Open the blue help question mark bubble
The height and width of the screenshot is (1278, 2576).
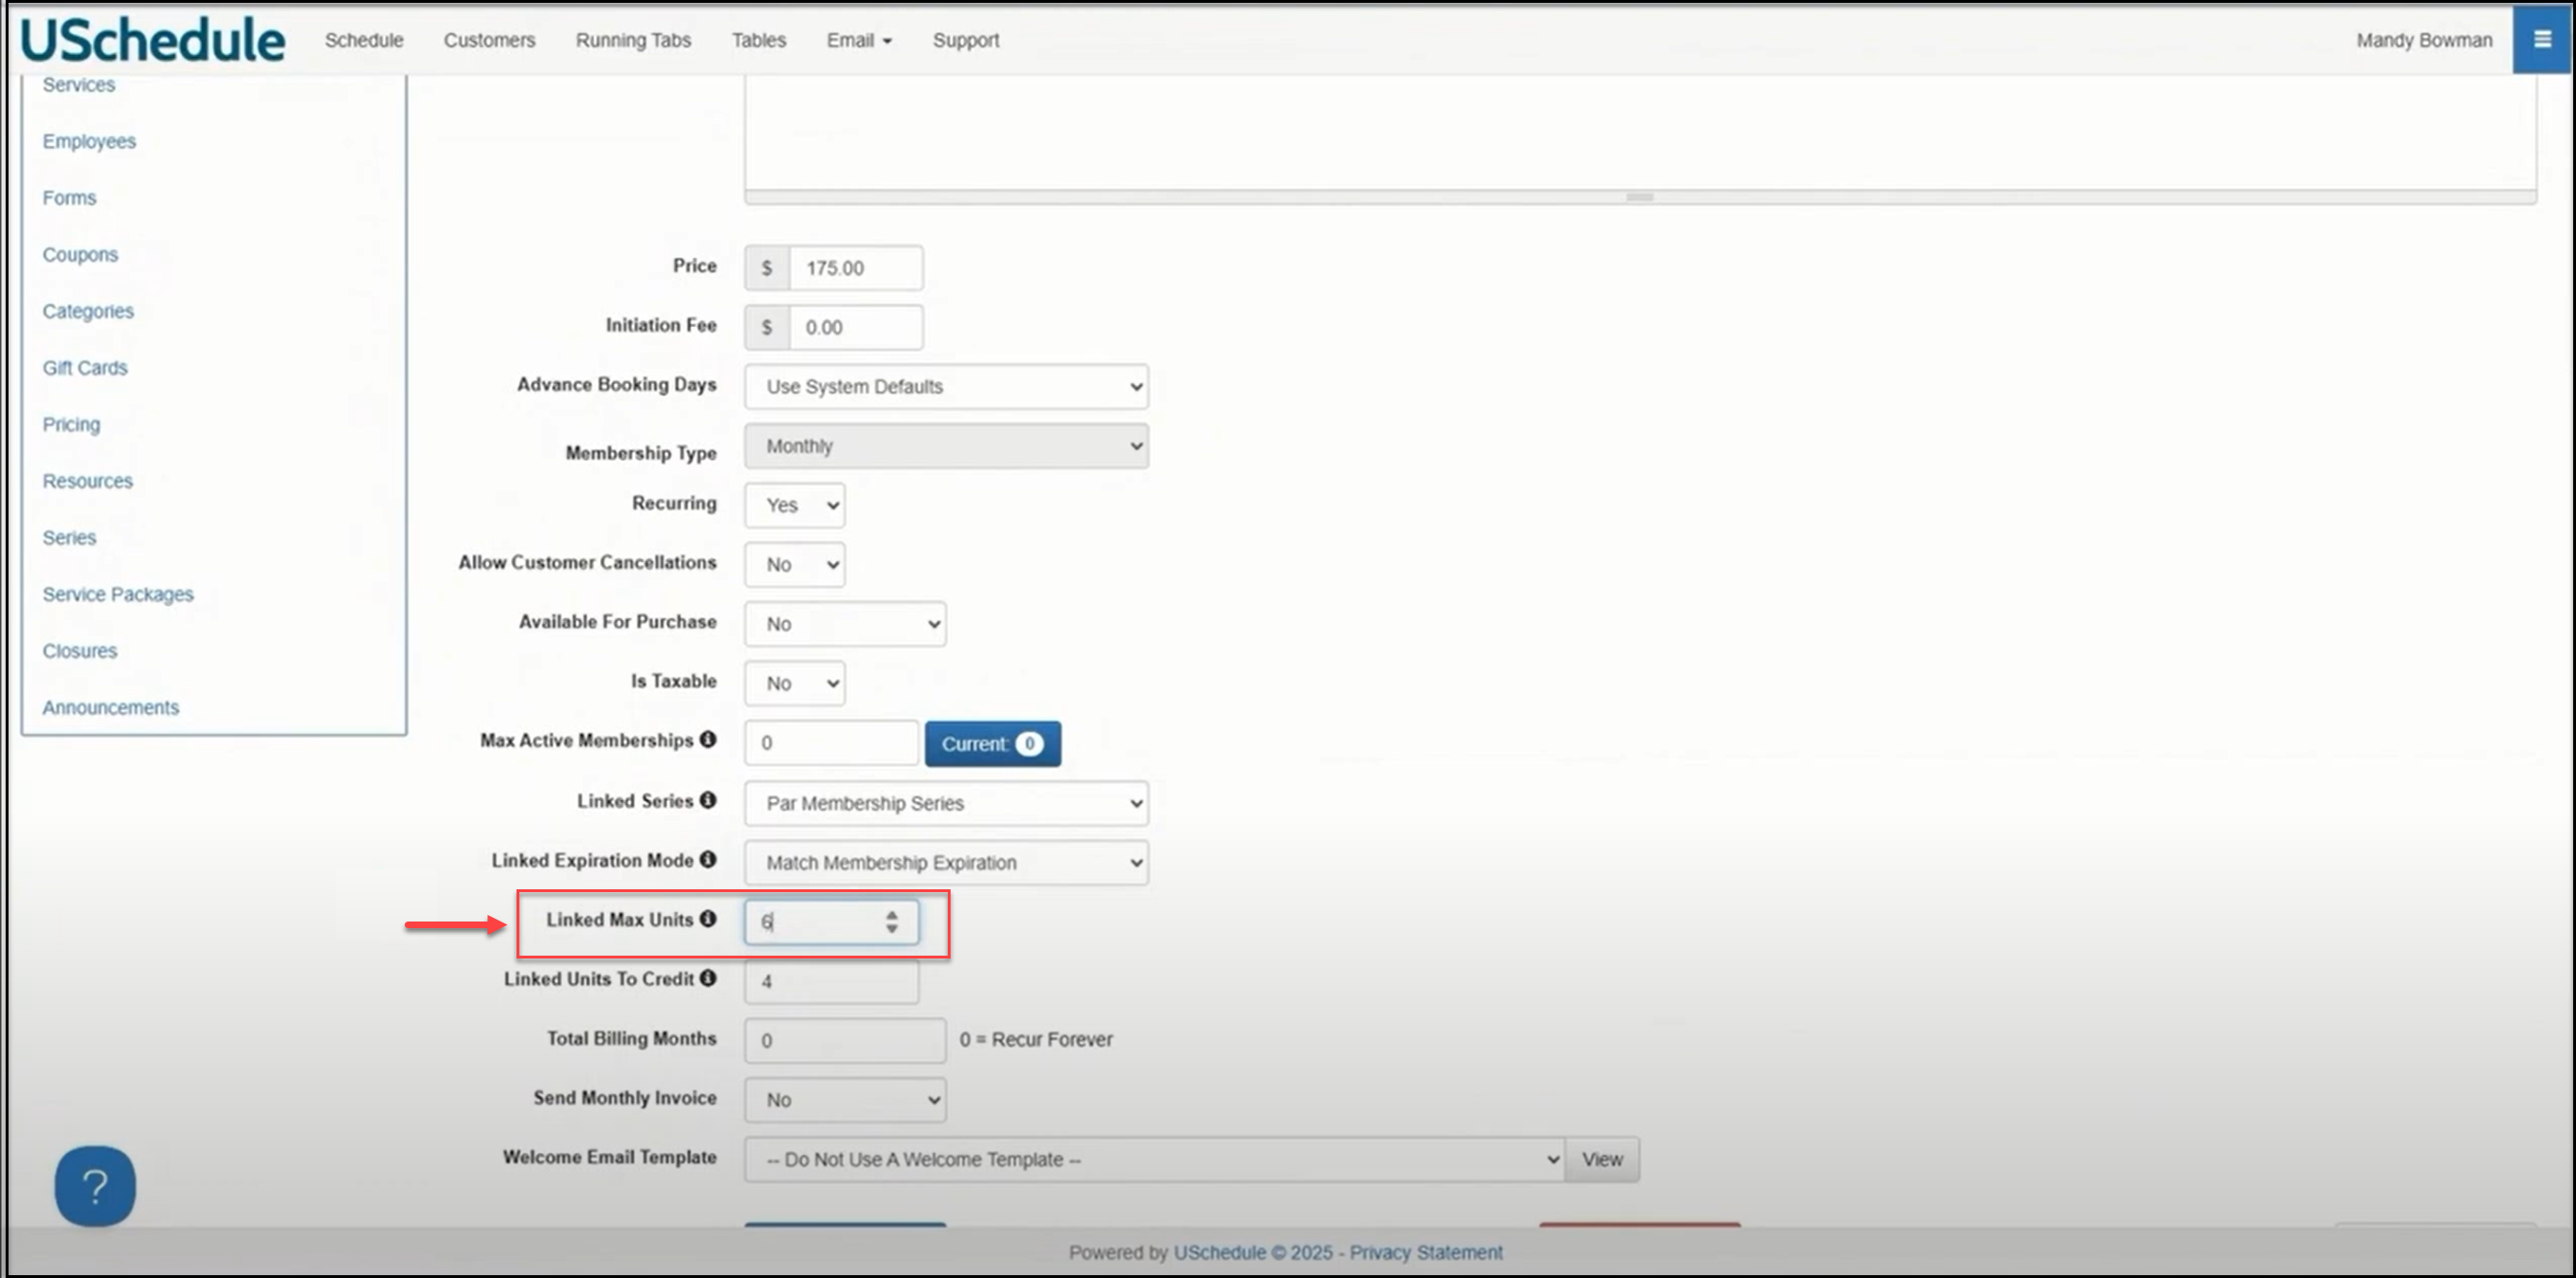(95, 1186)
